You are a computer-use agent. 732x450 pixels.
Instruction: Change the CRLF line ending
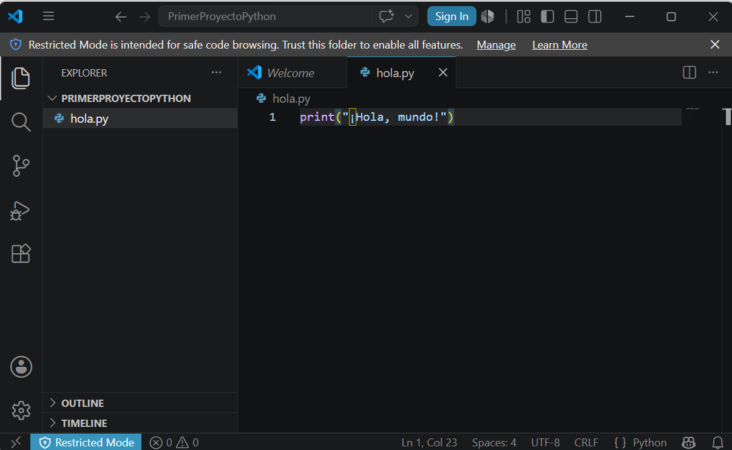pos(586,442)
